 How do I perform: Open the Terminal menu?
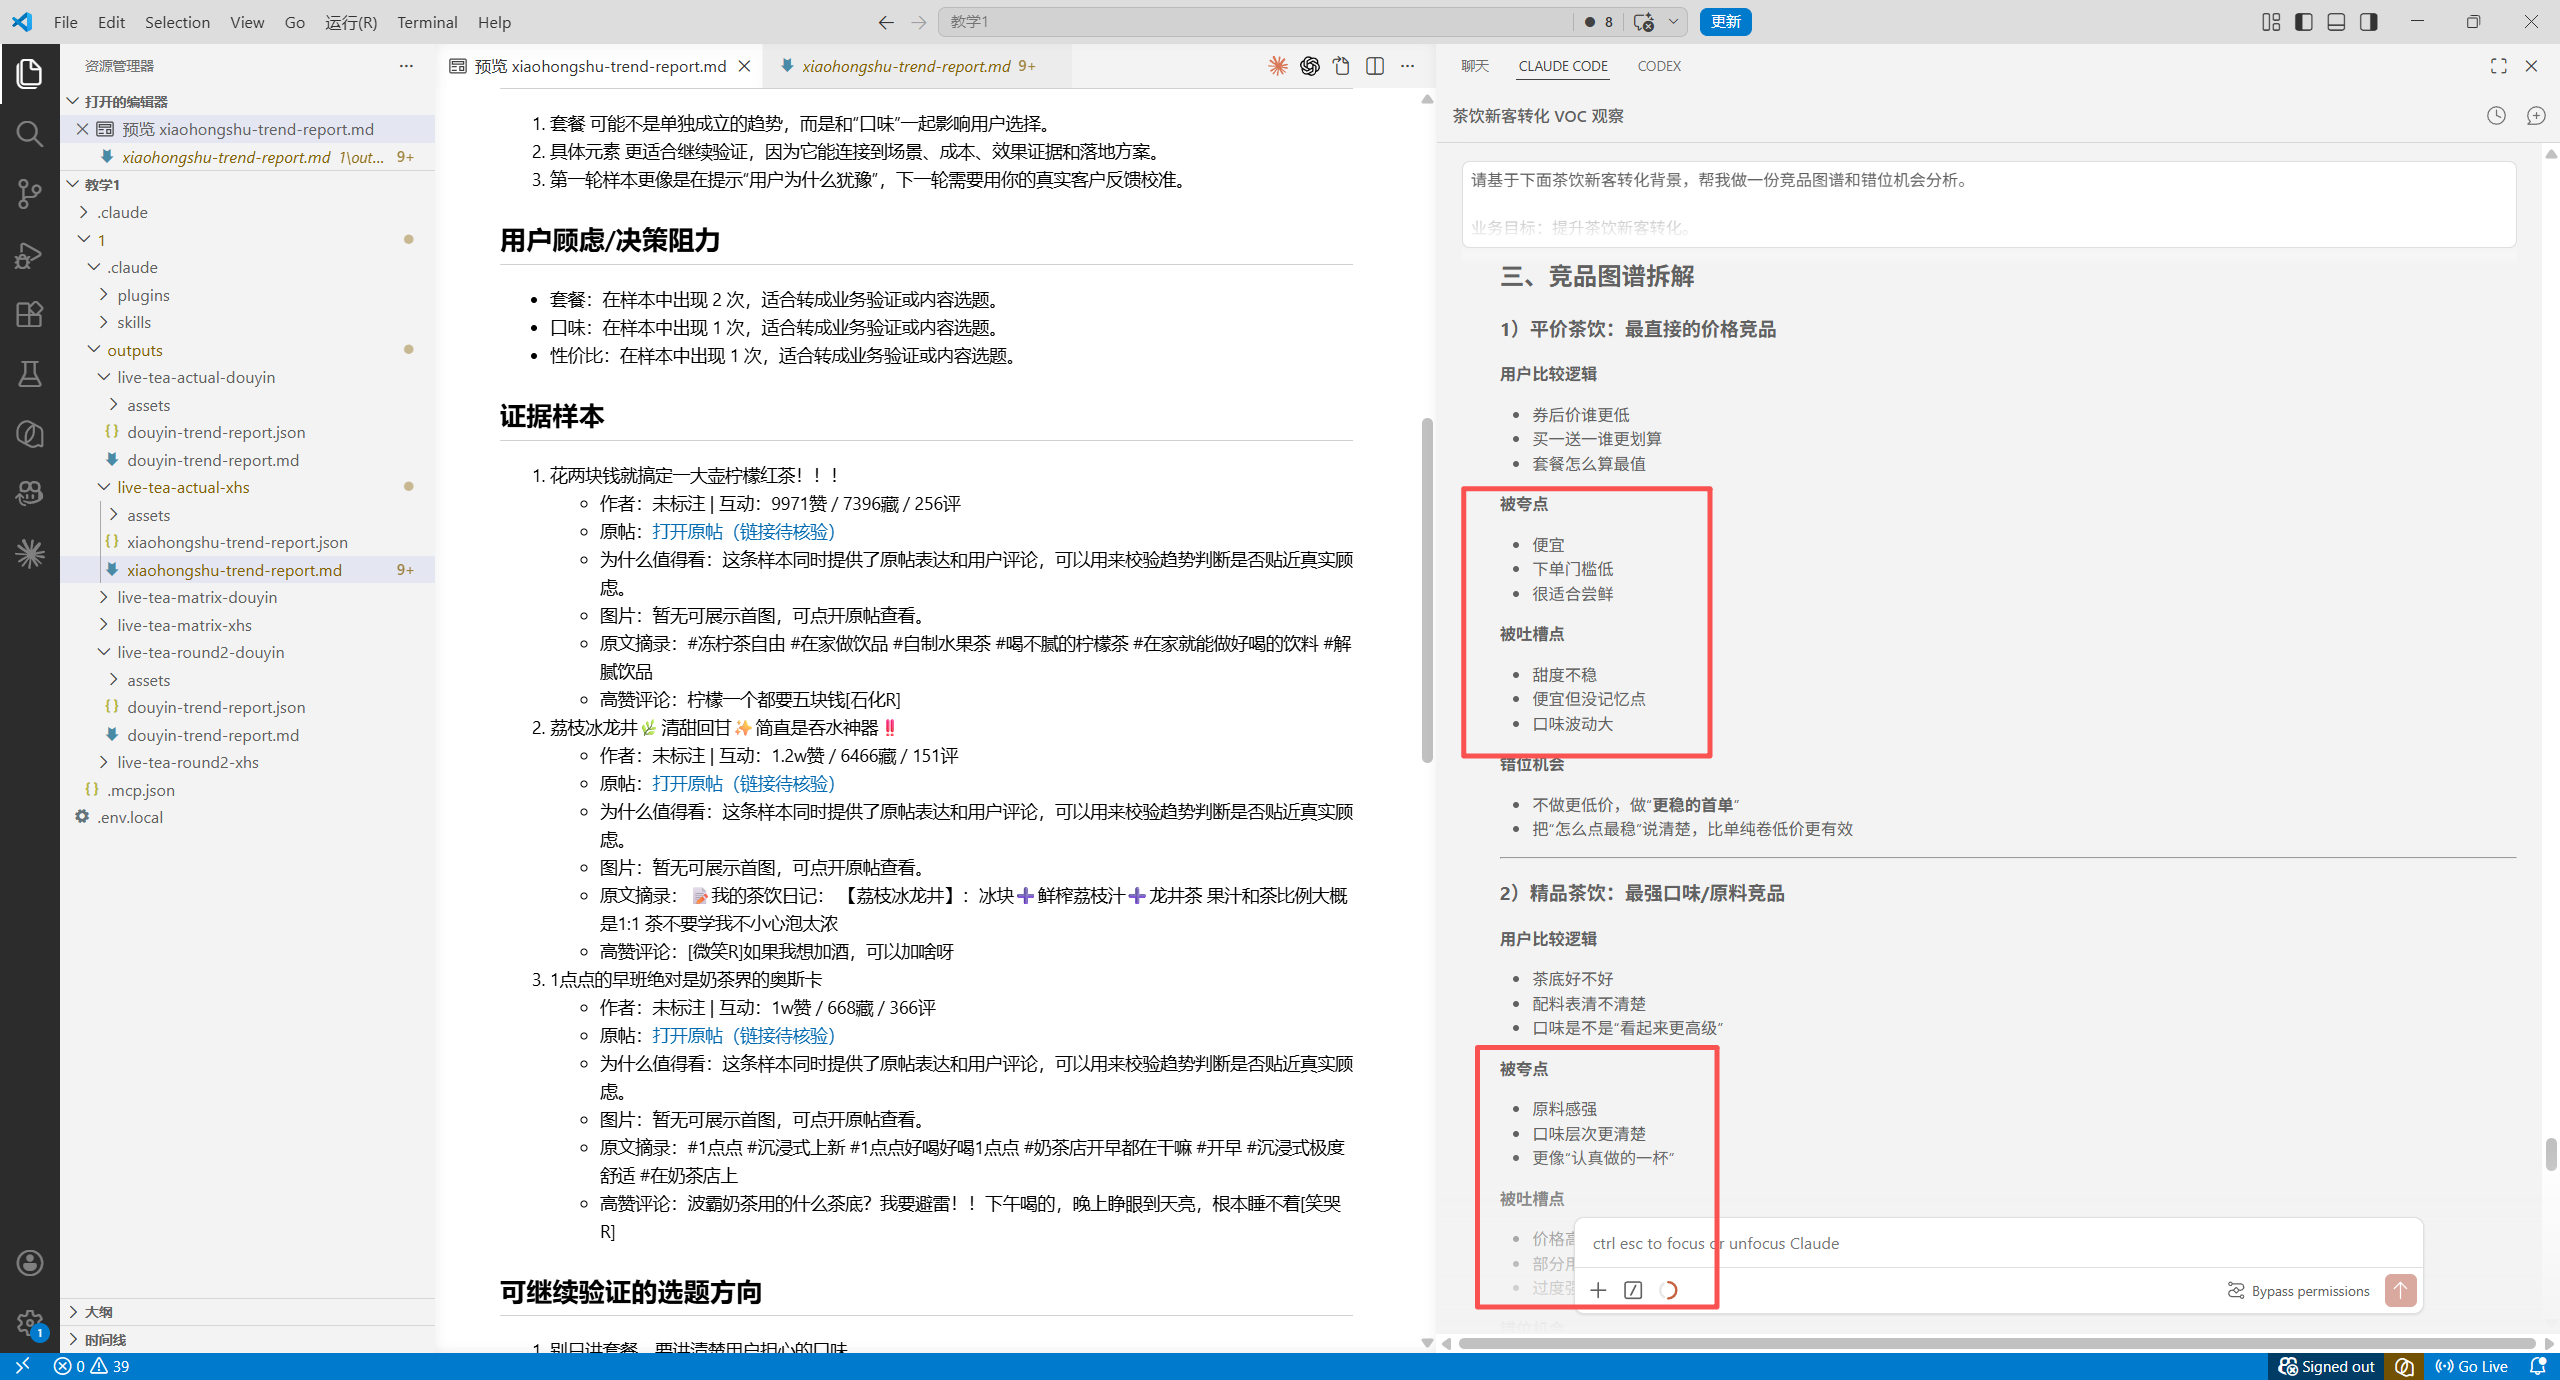point(427,22)
